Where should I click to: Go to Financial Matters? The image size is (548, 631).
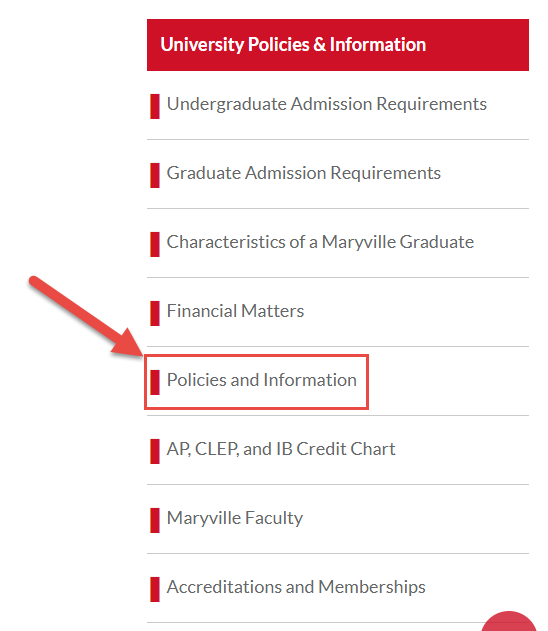point(235,311)
